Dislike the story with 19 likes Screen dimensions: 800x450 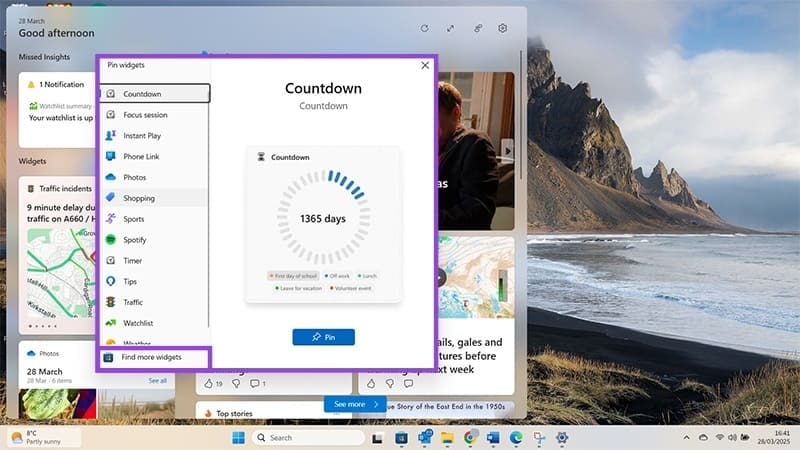[x=236, y=383]
